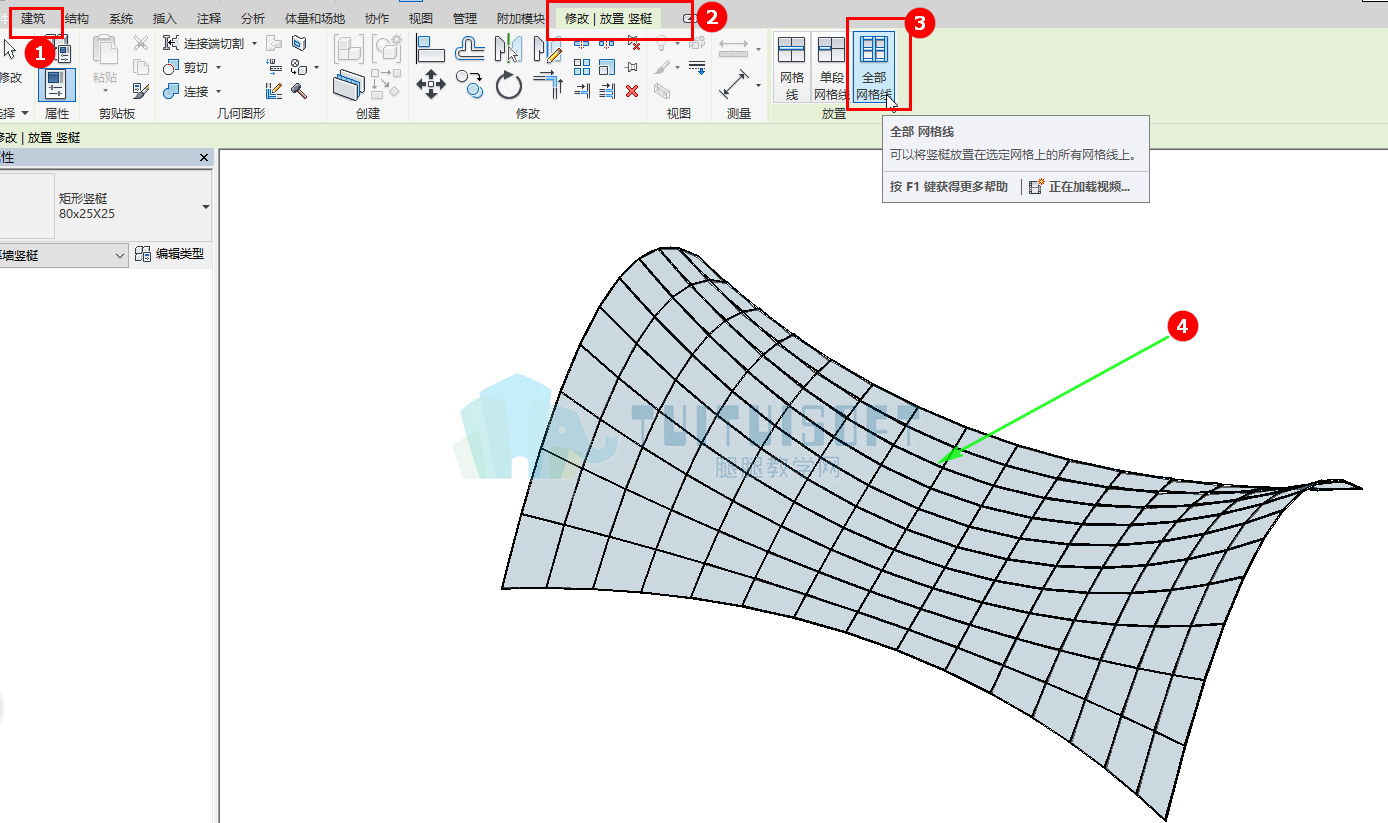Select the 单段网格线 placement option

831,67
